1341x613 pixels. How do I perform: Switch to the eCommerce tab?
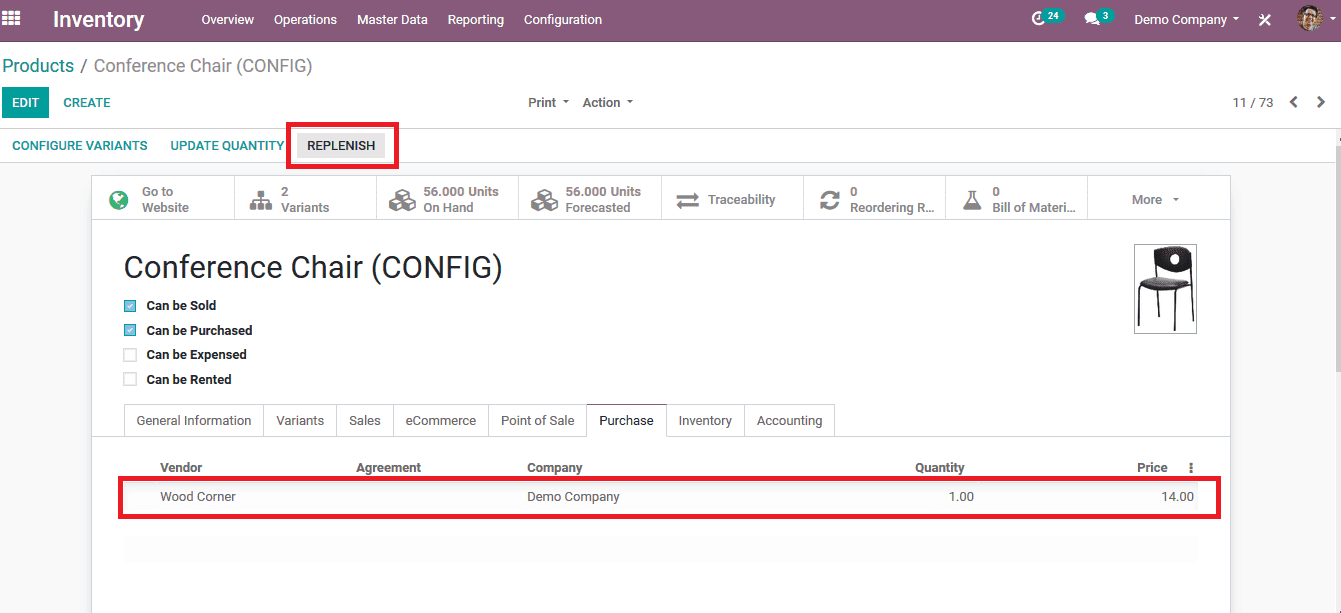pos(441,421)
